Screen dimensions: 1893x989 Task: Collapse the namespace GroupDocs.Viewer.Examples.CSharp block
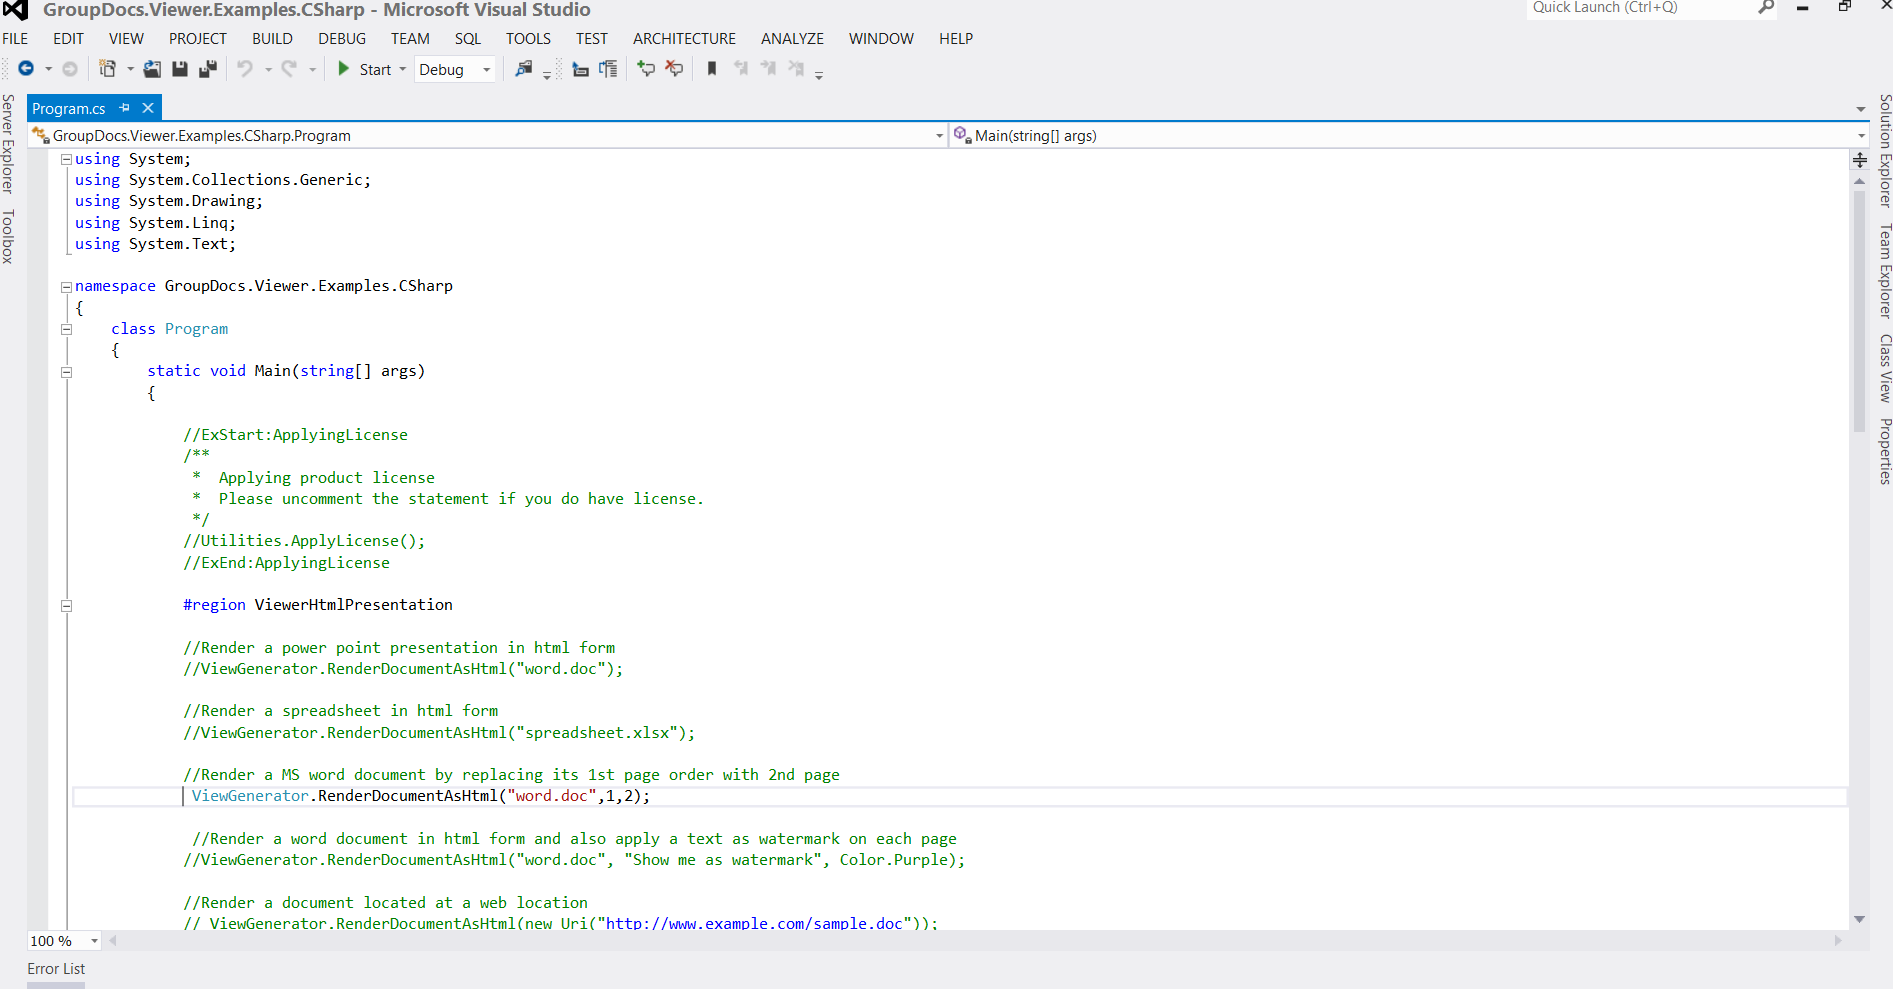[66, 287]
